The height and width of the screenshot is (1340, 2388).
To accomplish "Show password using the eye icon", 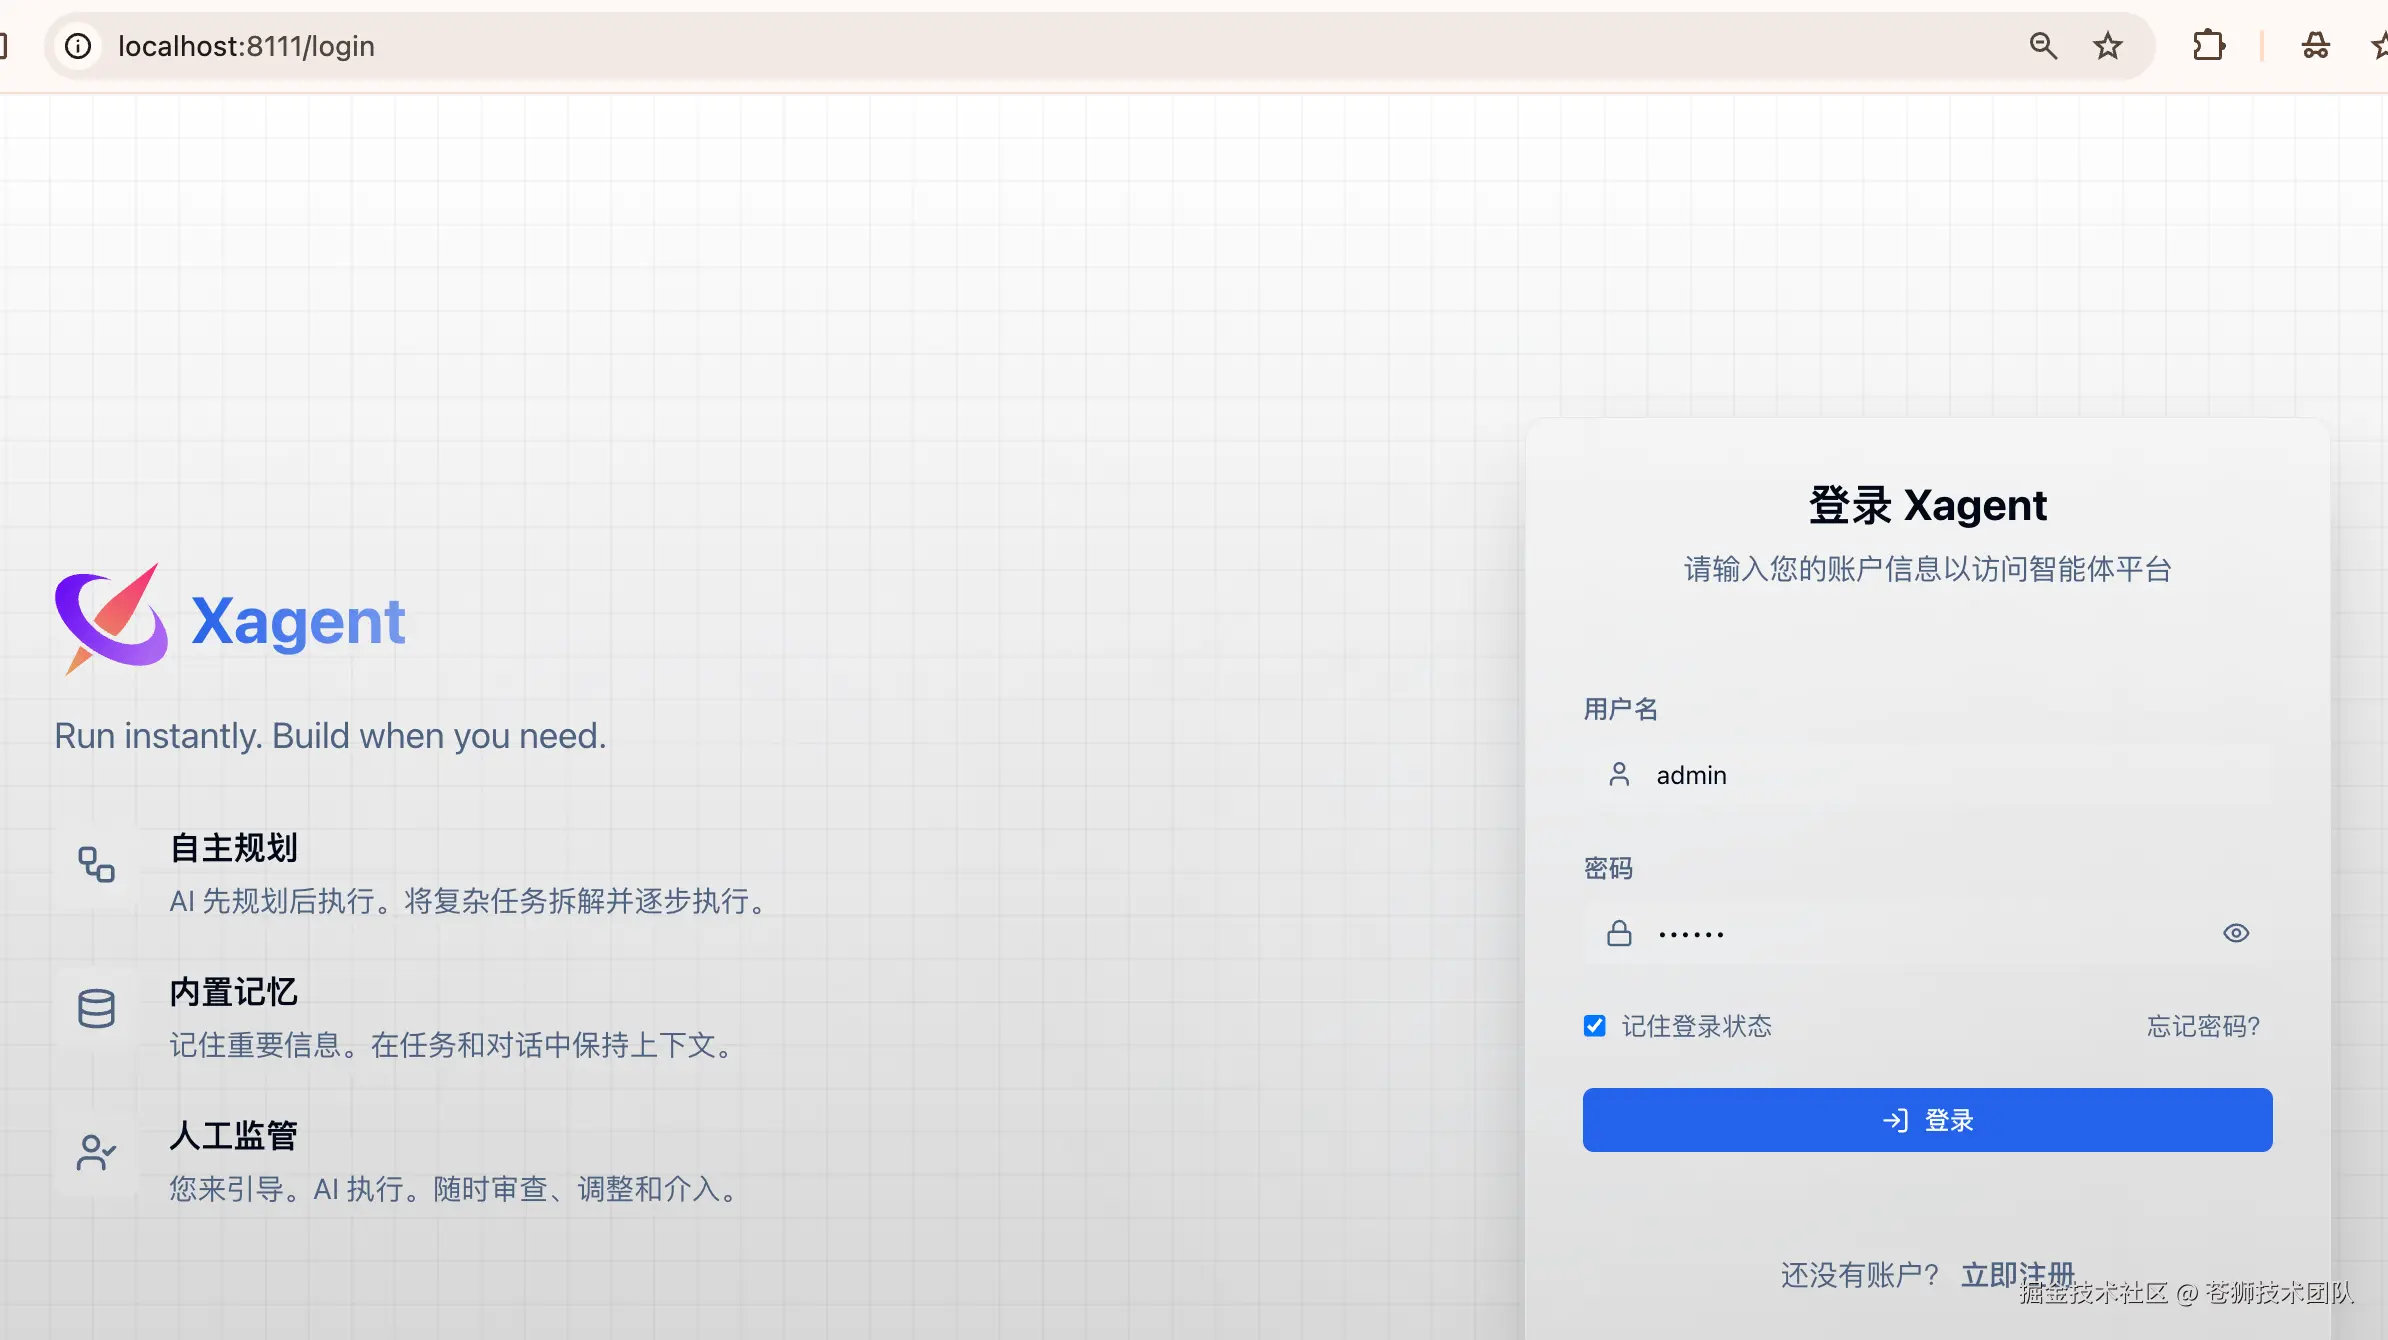I will (2236, 933).
